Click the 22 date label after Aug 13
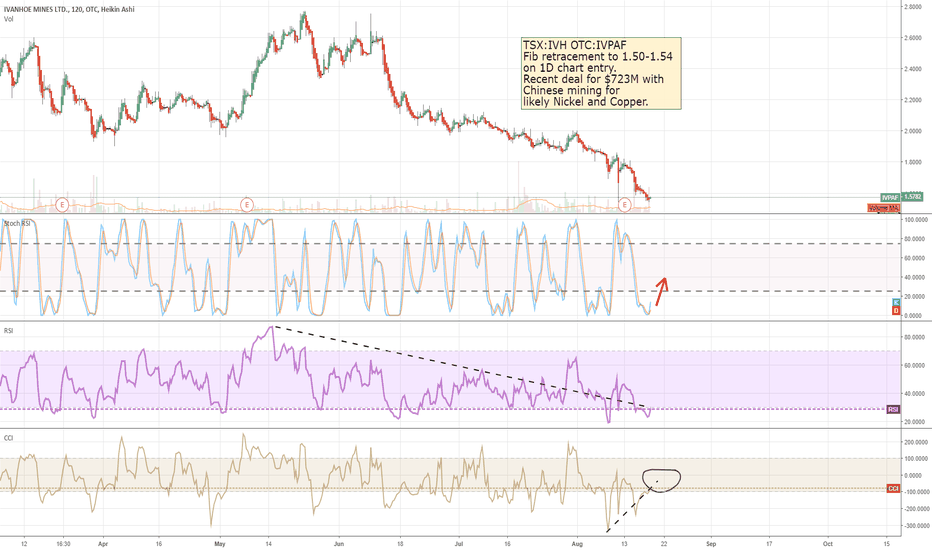This screenshot has height=550, width=932. coord(664,543)
